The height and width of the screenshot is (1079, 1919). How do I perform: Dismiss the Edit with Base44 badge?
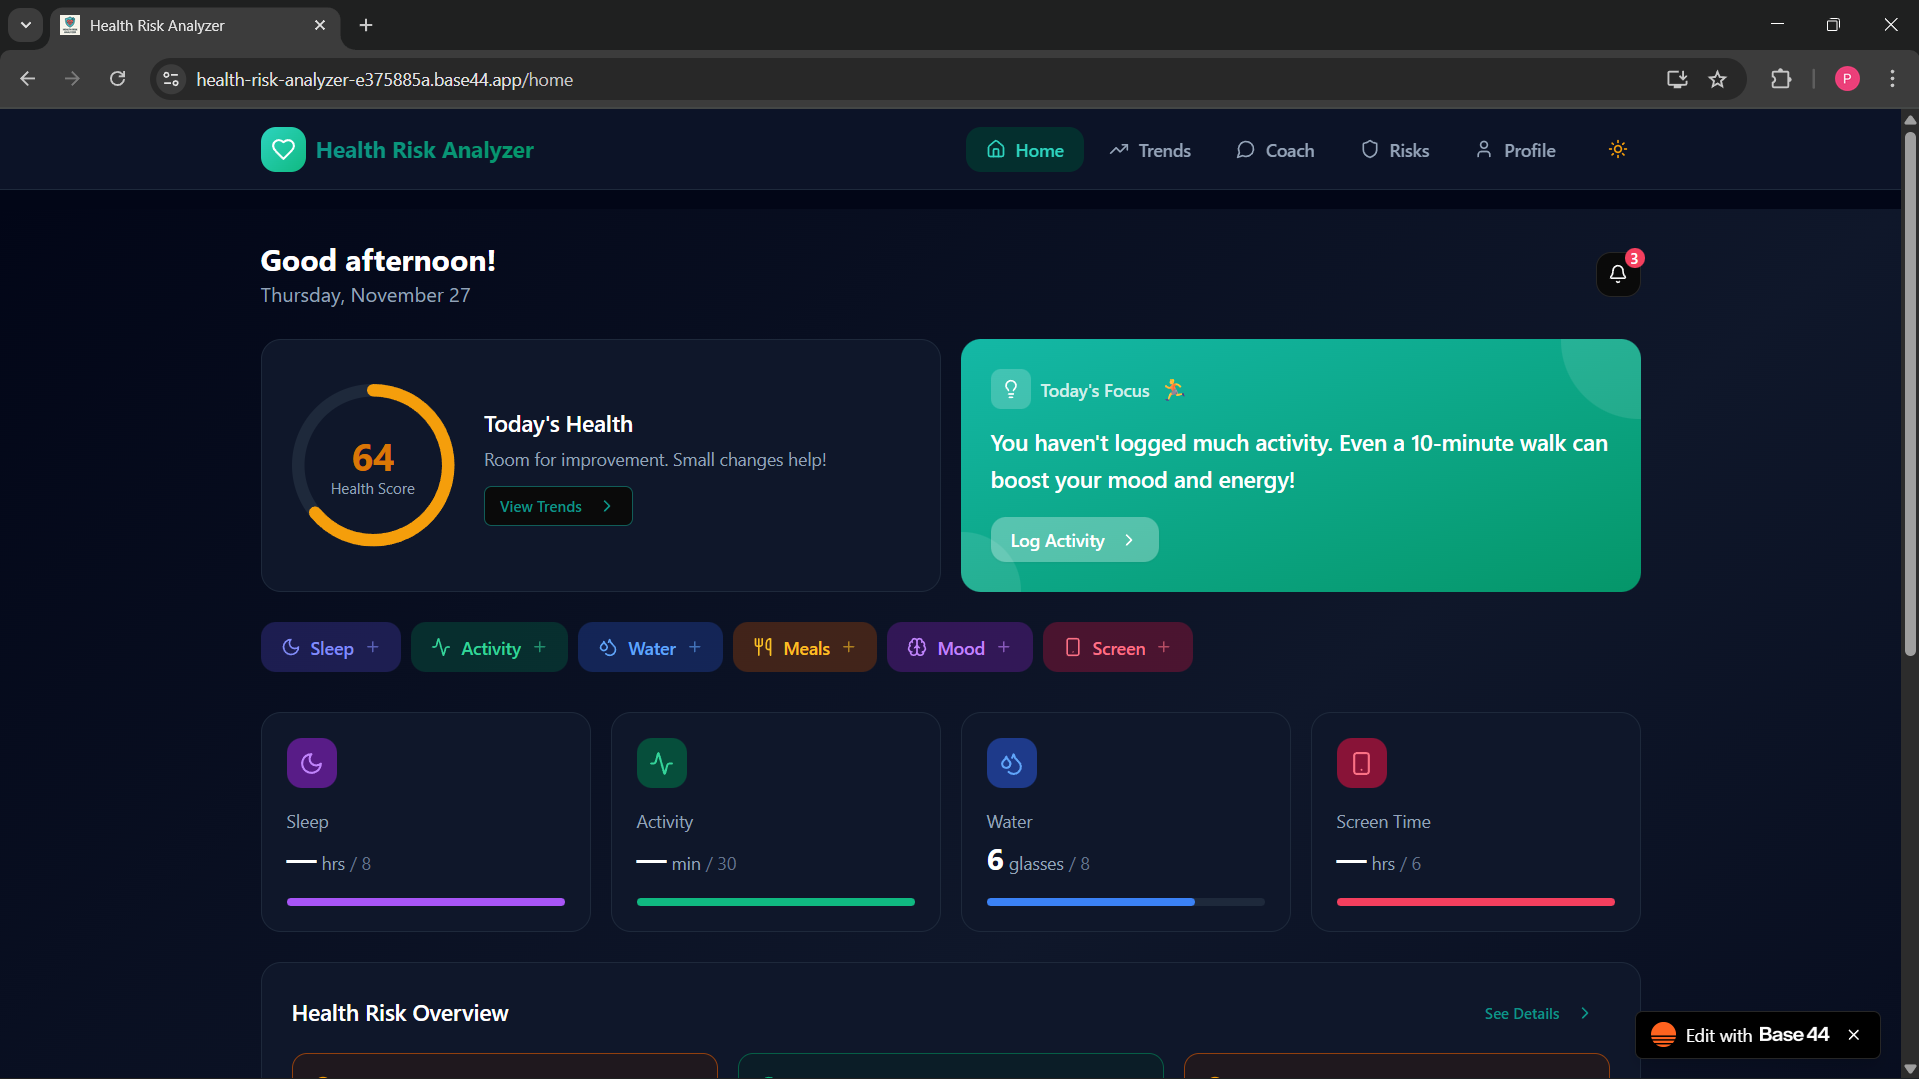(x=1854, y=1035)
